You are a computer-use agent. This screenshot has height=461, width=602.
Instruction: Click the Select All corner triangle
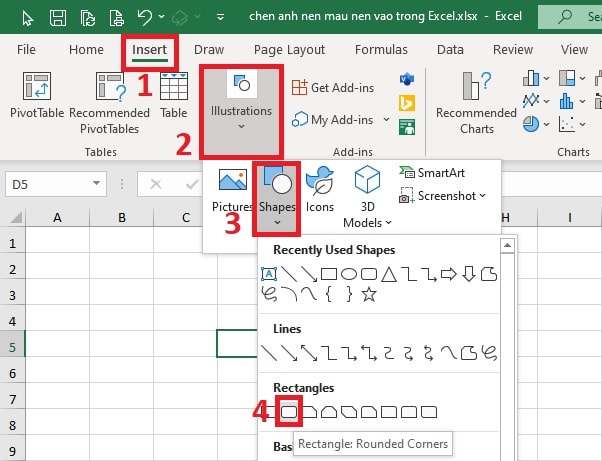coord(16,218)
